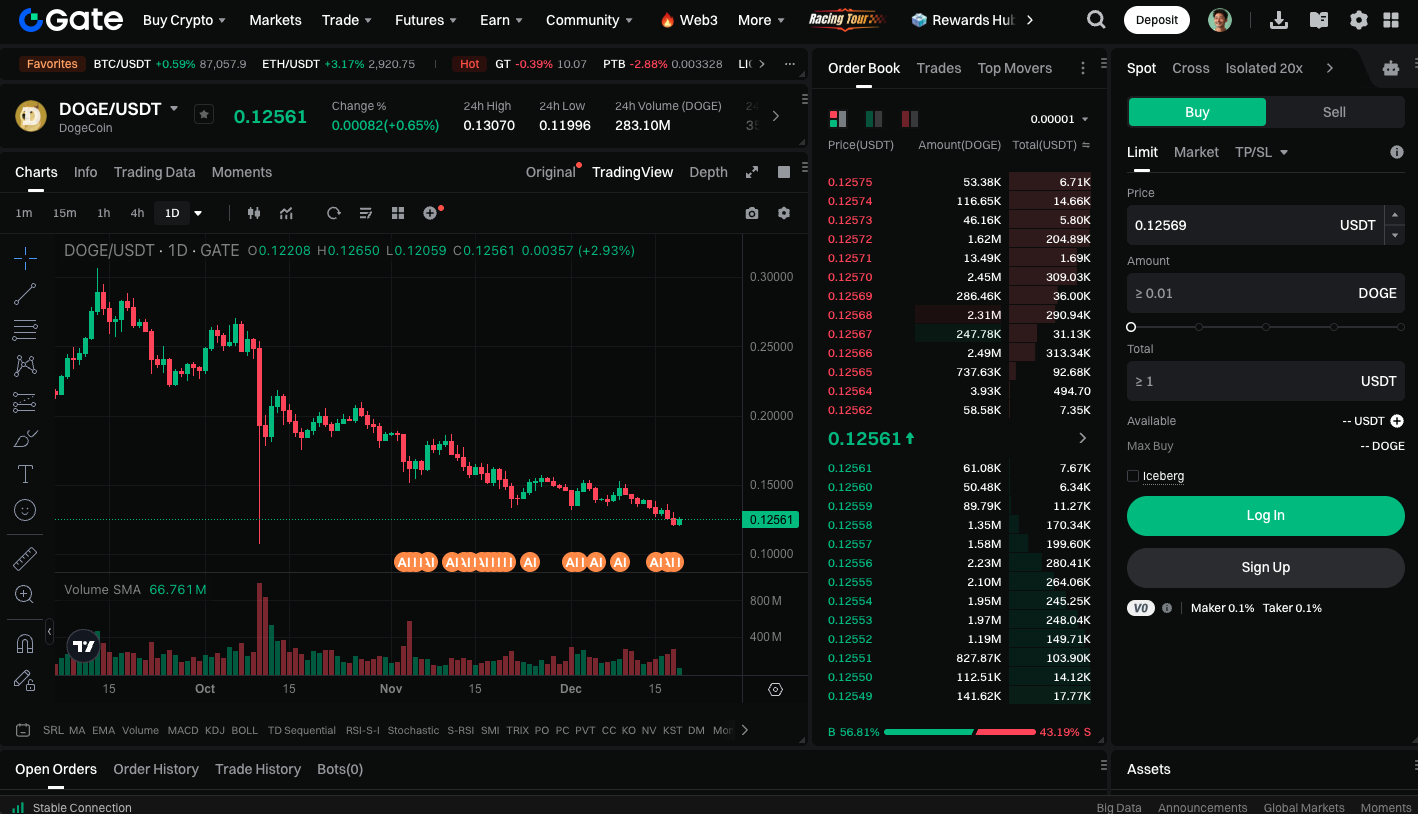
Task: Click the amount percentage slider handle
Action: pyautogui.click(x=1131, y=327)
